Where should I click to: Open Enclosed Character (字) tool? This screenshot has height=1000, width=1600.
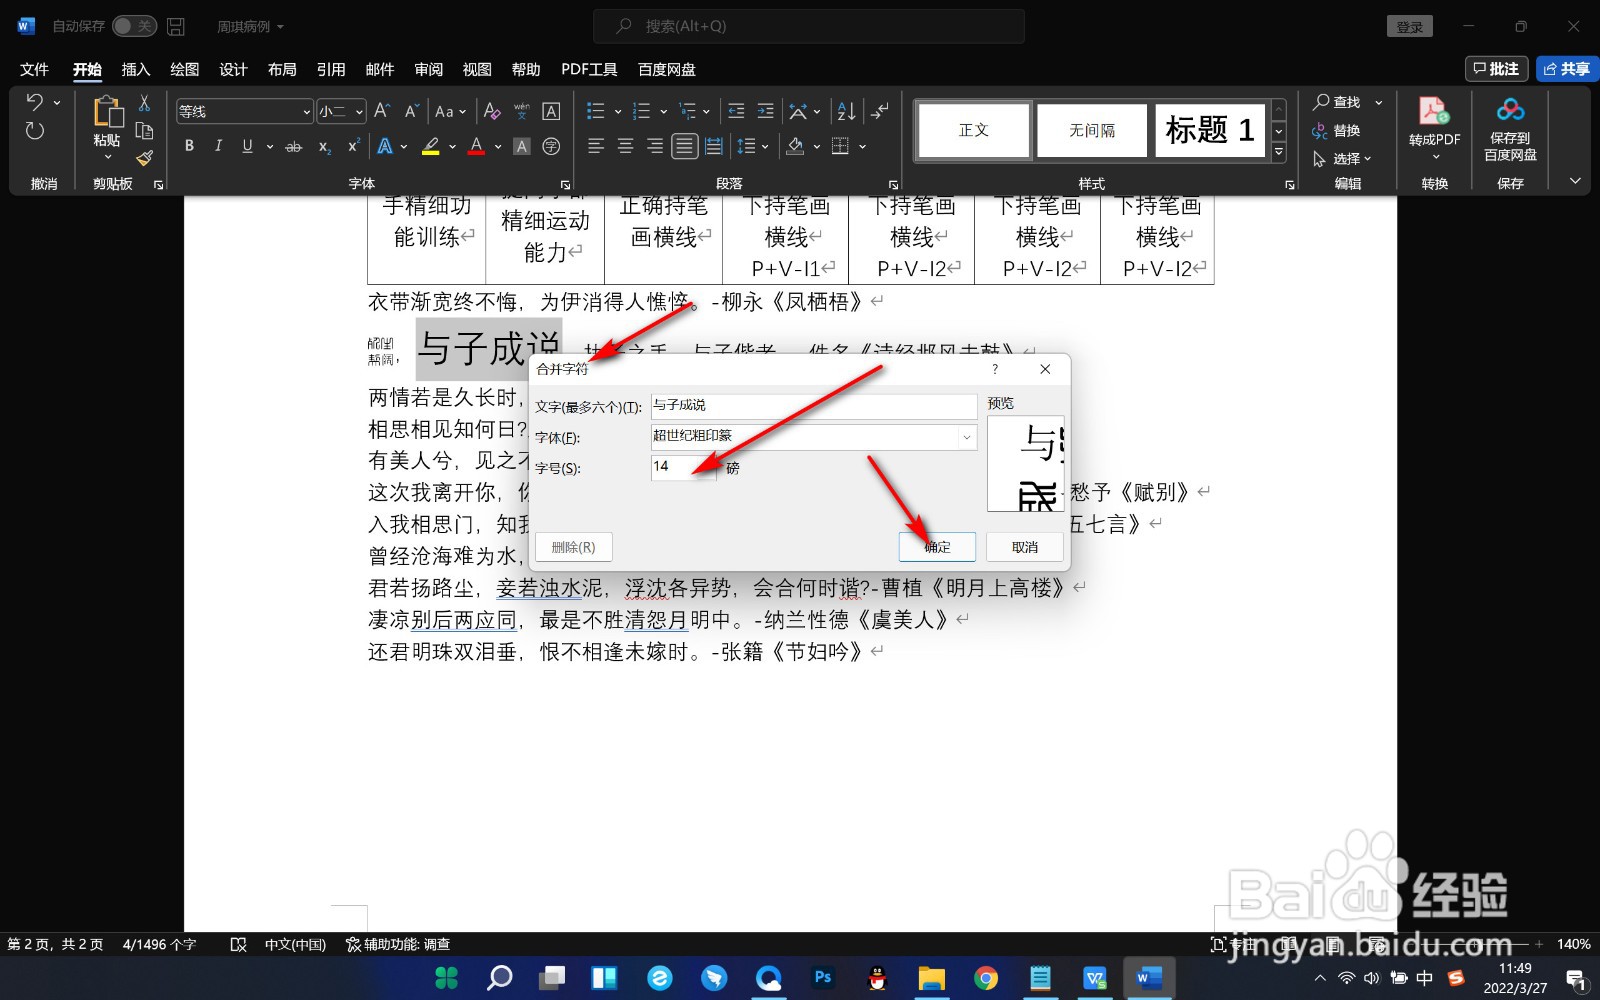click(551, 146)
